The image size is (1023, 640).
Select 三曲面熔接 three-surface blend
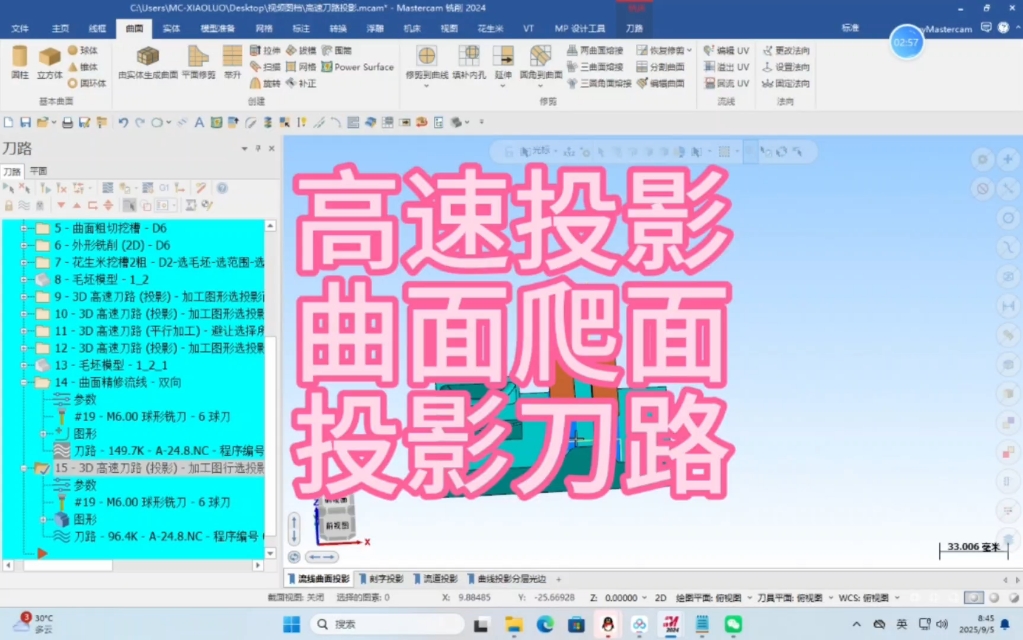tap(594, 67)
